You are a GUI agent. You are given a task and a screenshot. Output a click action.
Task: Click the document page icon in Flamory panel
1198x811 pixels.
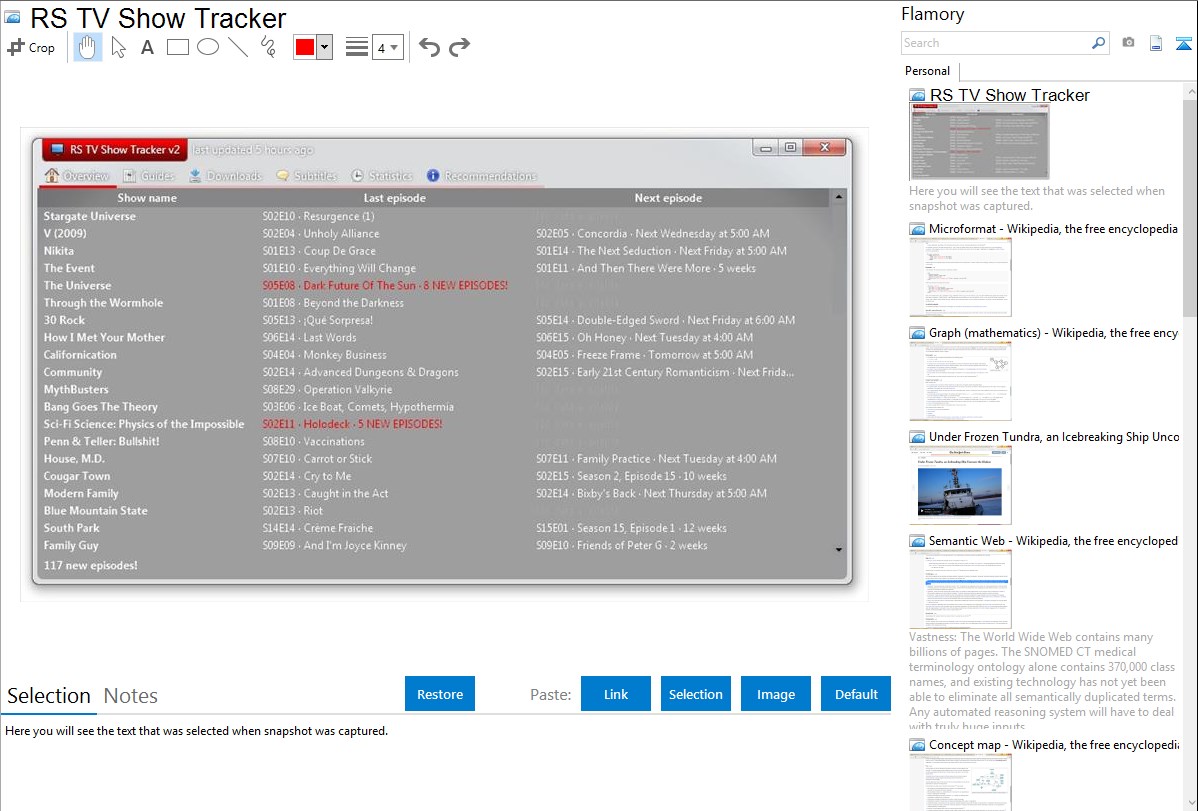[1156, 43]
